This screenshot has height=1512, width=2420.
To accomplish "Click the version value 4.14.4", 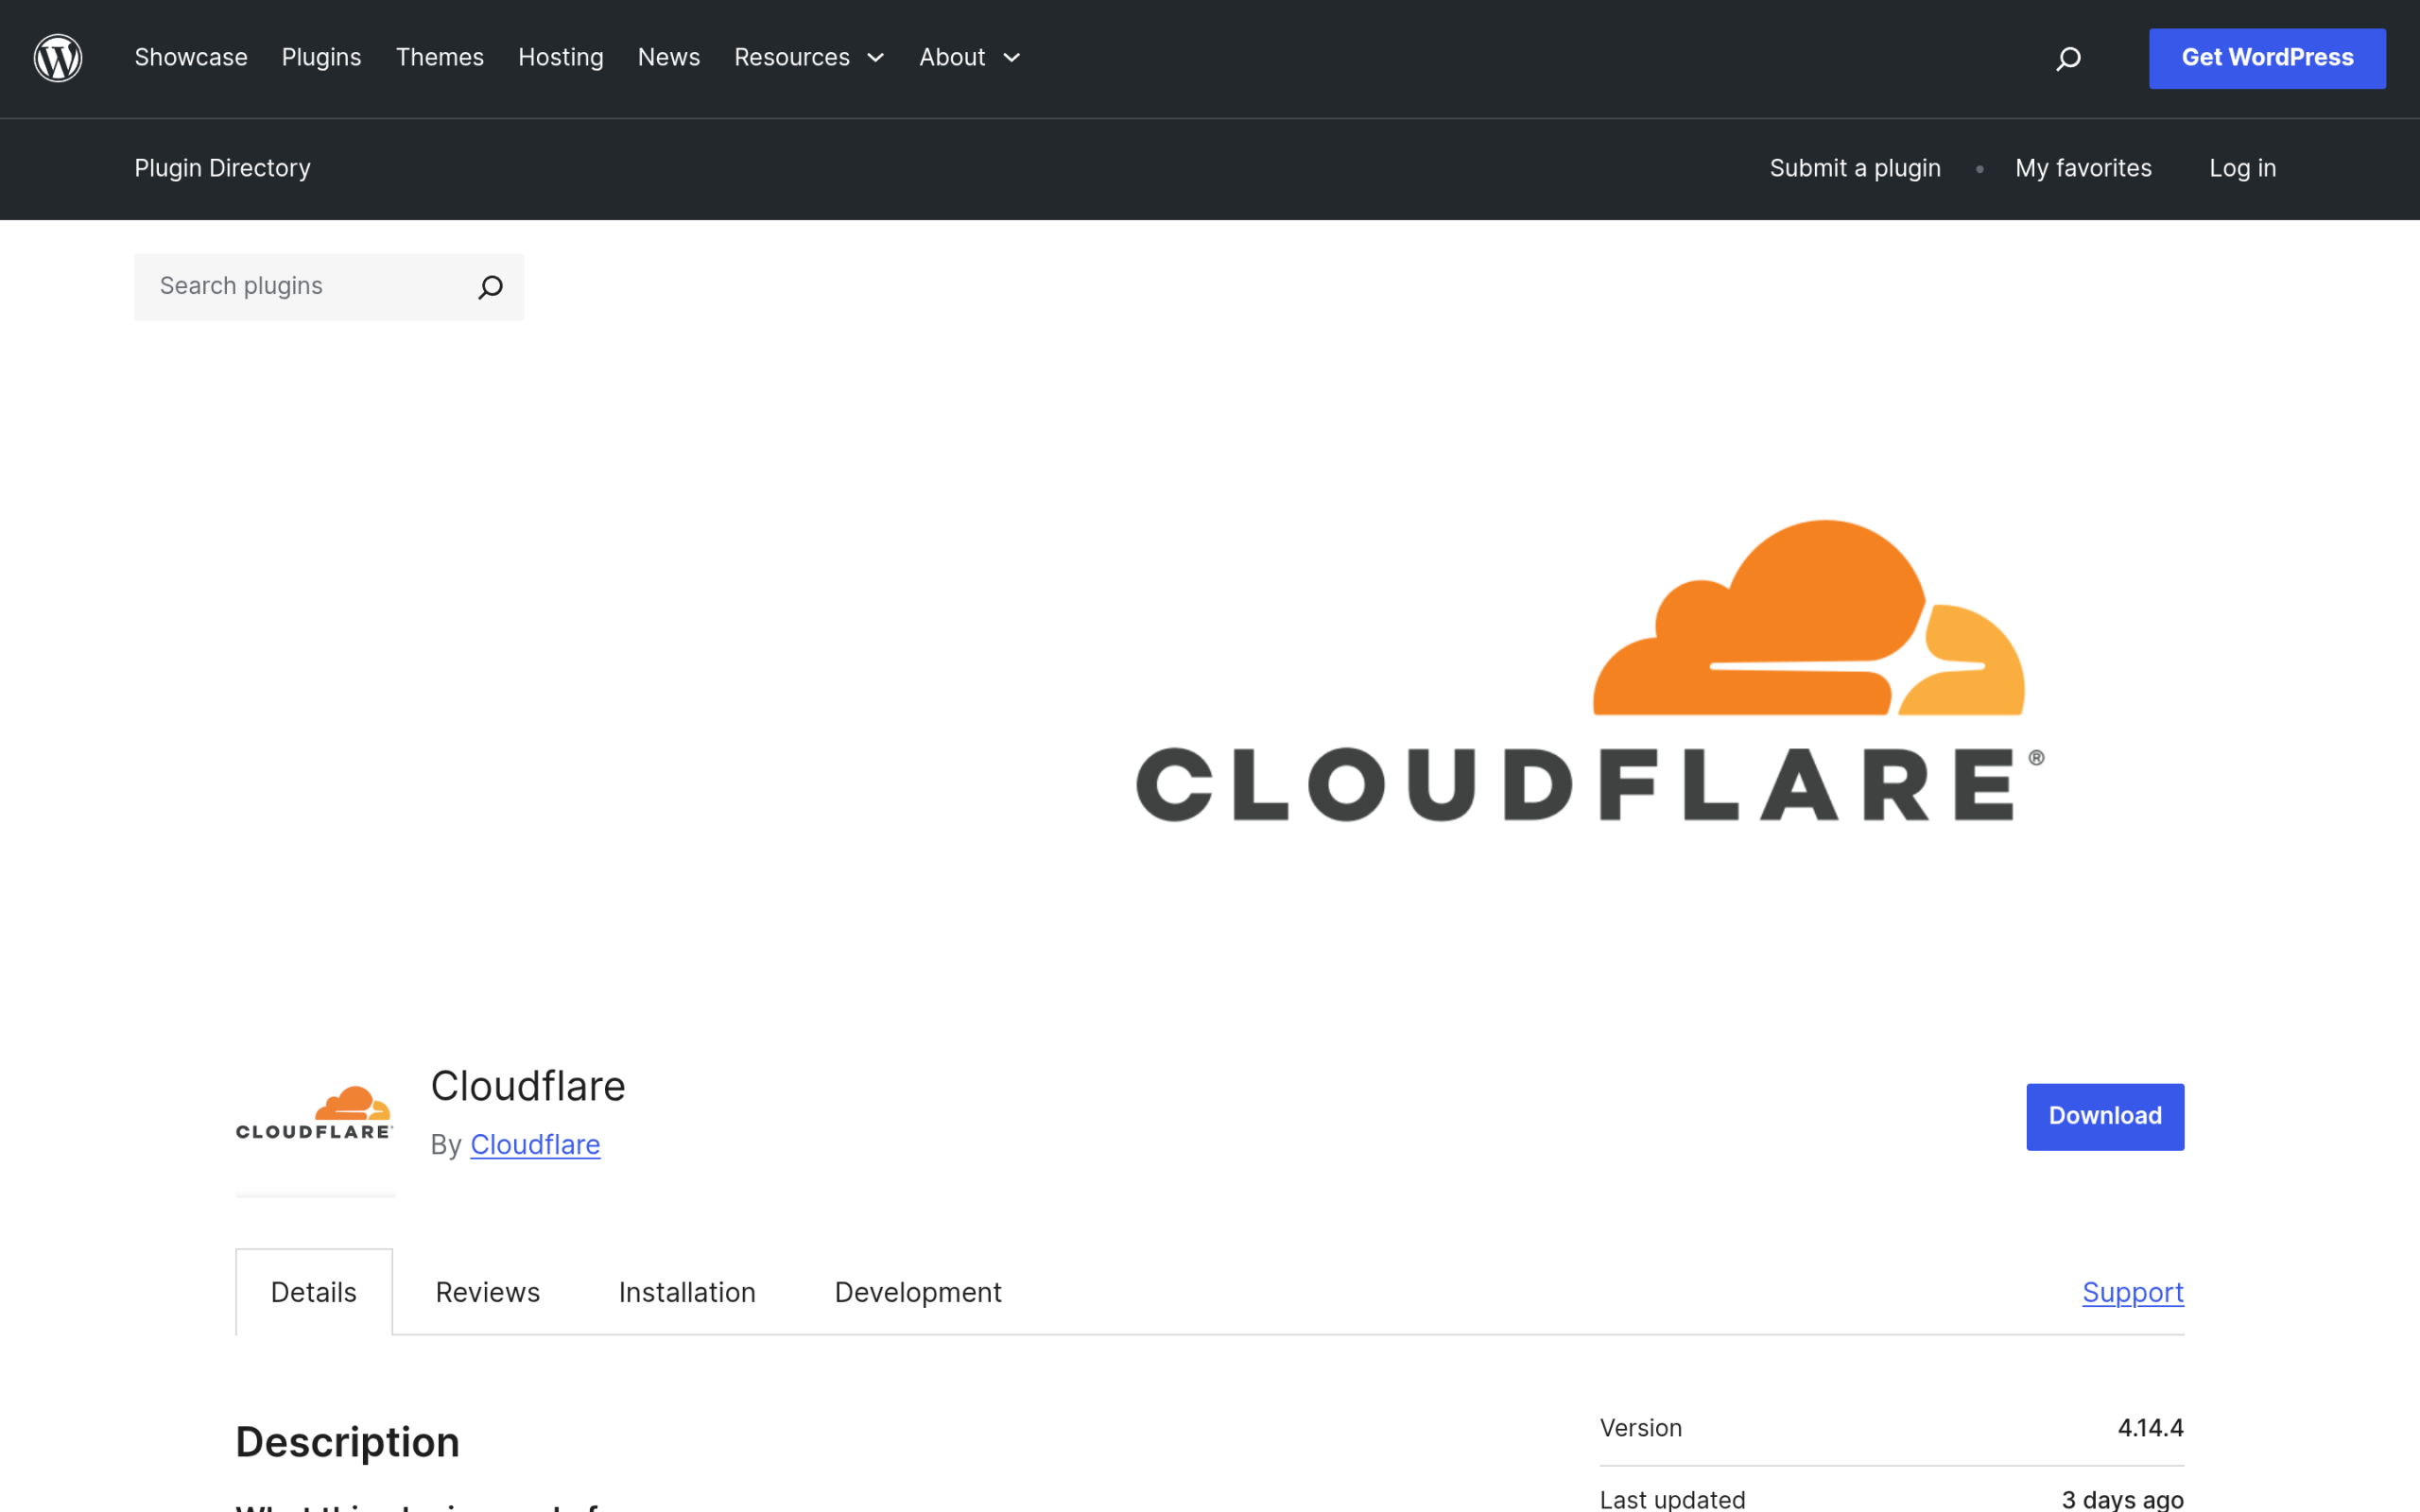I will [2150, 1428].
